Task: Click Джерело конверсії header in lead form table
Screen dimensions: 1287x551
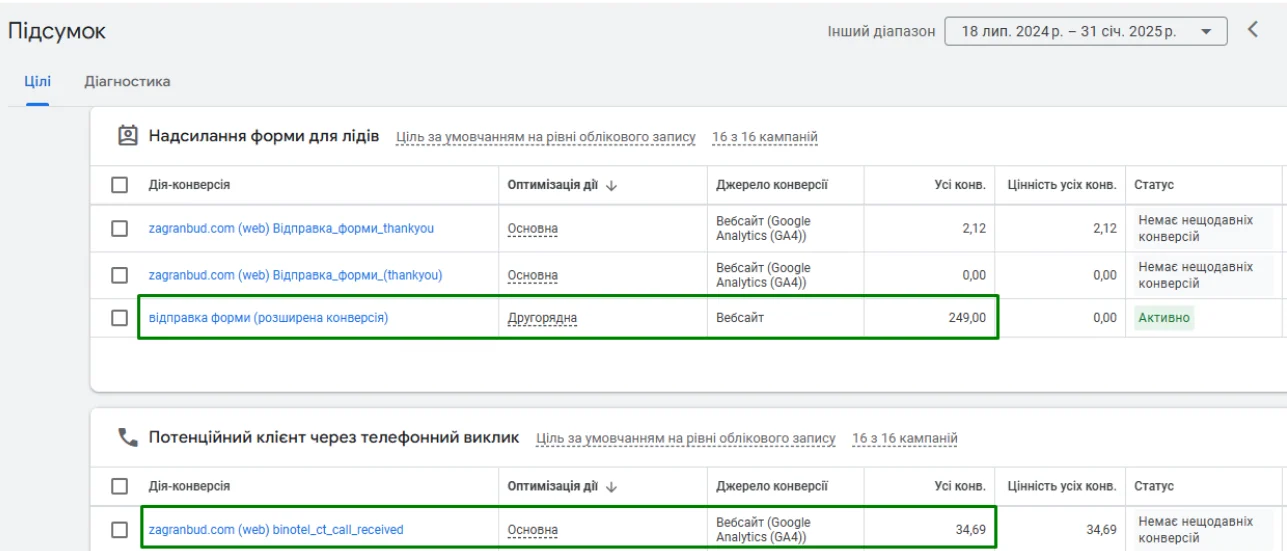Action: (x=772, y=185)
